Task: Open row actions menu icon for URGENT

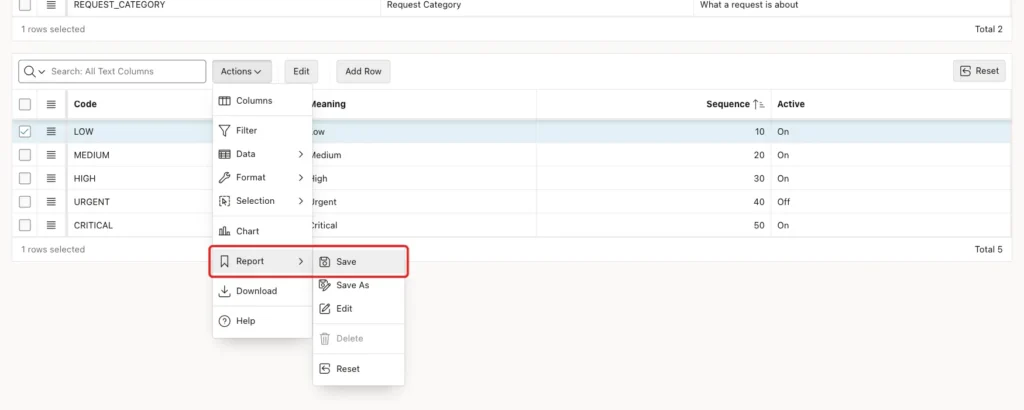Action: point(52,202)
